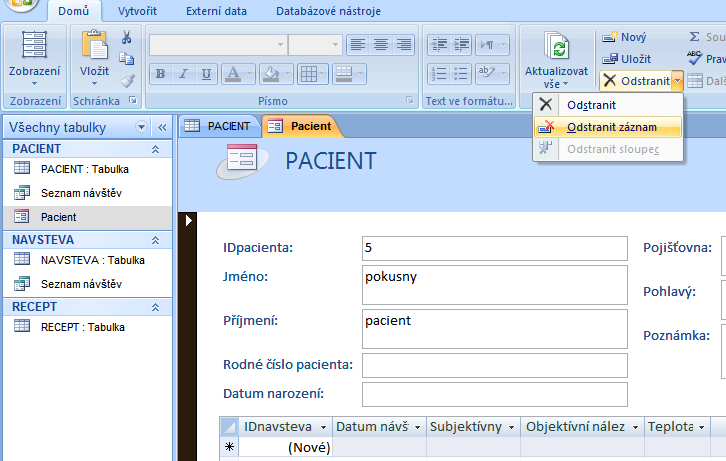This screenshot has height=461, width=726.
Task: Click the Datum narození field
Action: pos(494,394)
